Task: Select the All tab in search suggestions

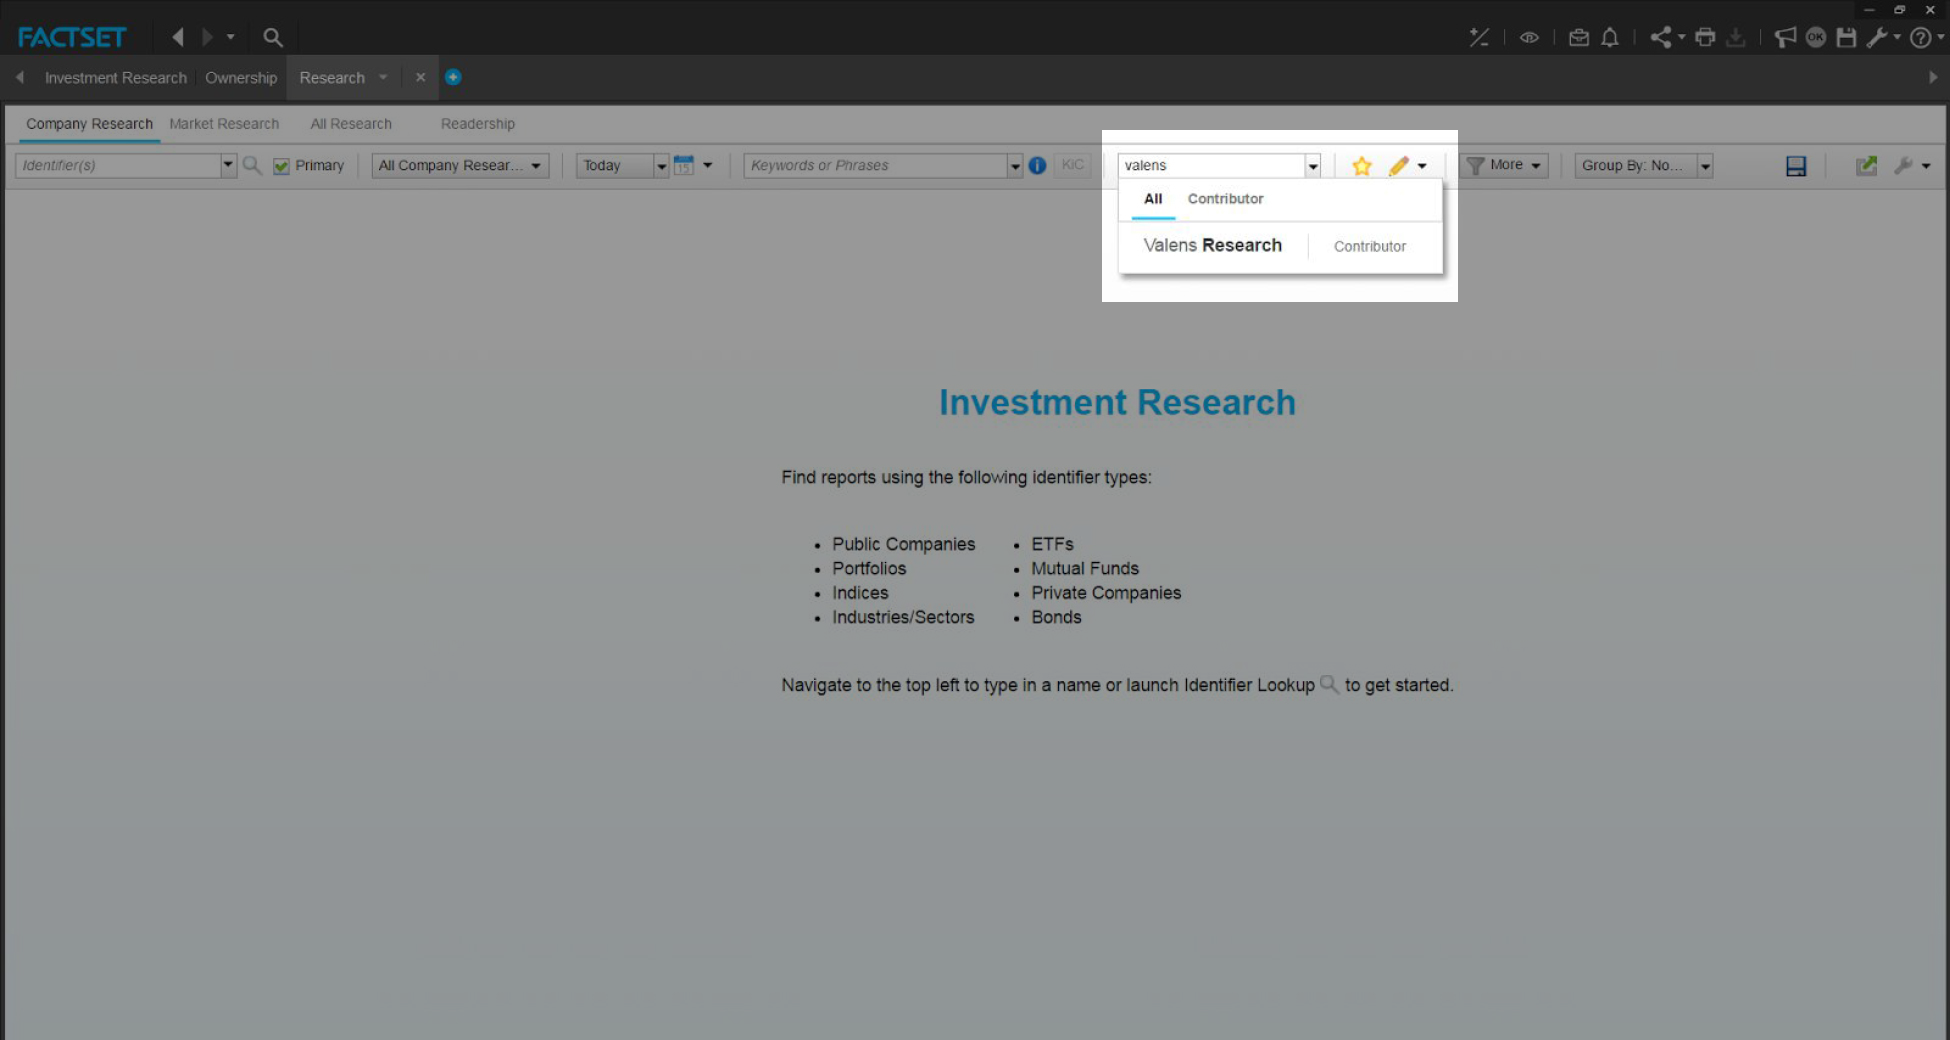Action: click(x=1153, y=199)
